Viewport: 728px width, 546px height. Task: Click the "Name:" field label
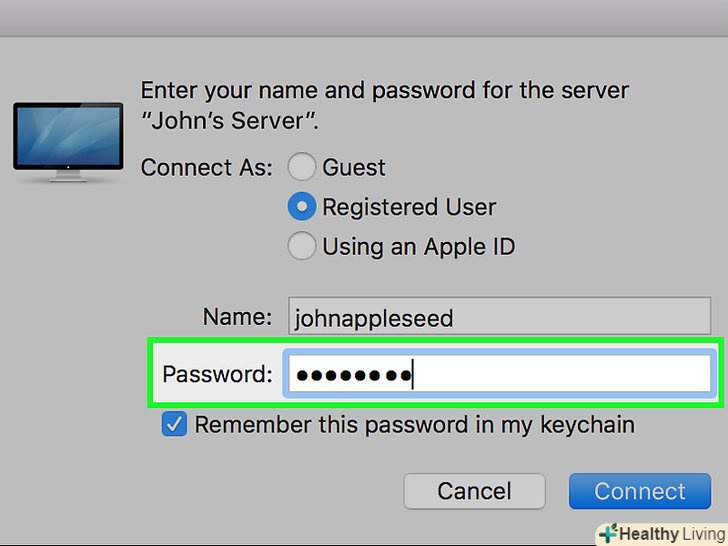237,317
